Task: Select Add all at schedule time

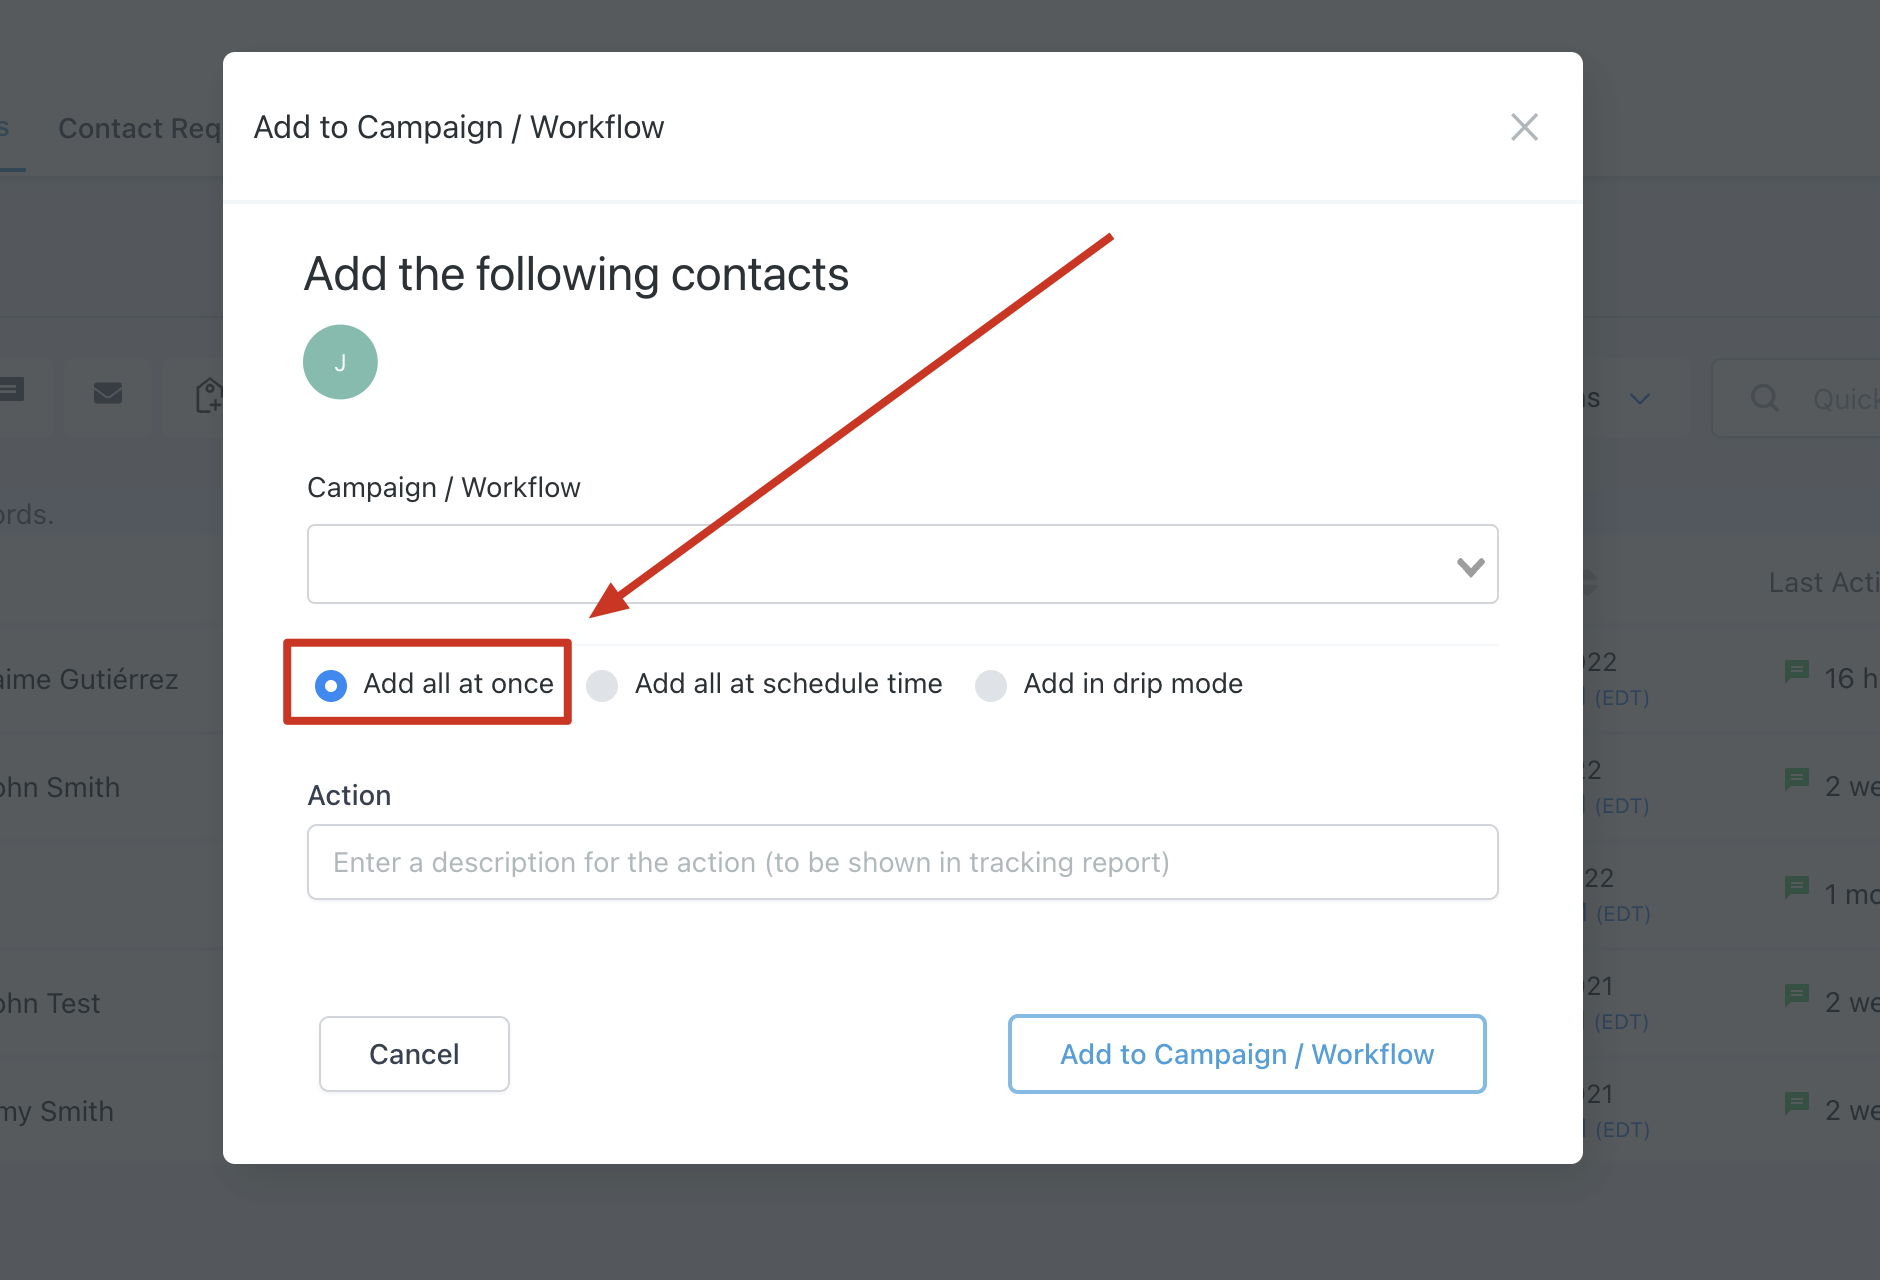Action: [x=602, y=685]
